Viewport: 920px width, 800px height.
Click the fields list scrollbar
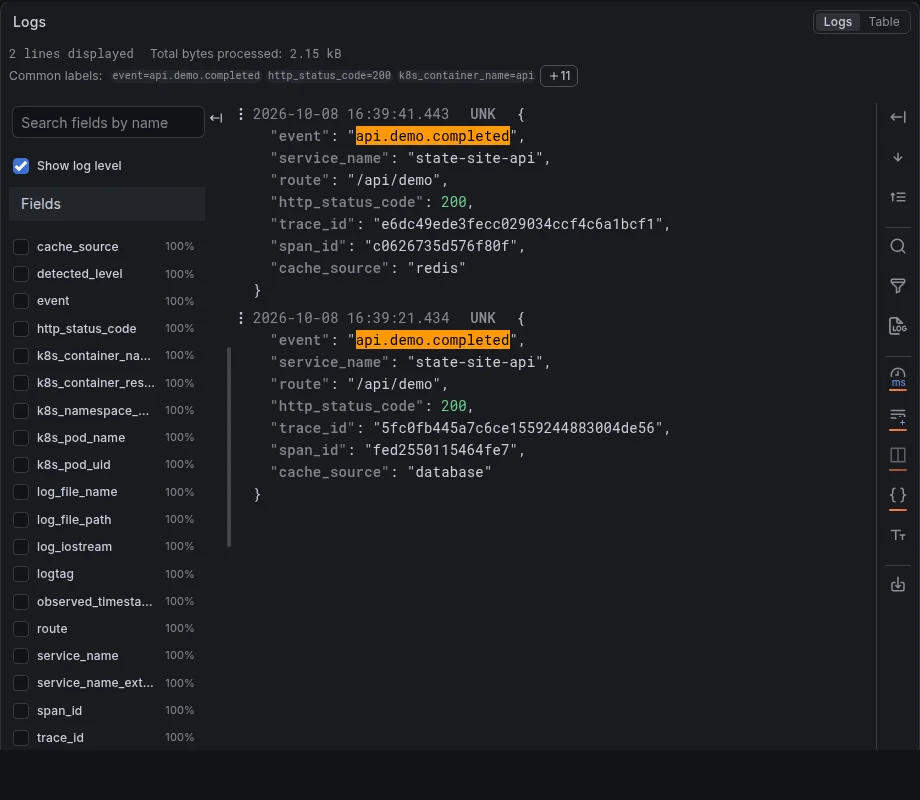point(229,447)
